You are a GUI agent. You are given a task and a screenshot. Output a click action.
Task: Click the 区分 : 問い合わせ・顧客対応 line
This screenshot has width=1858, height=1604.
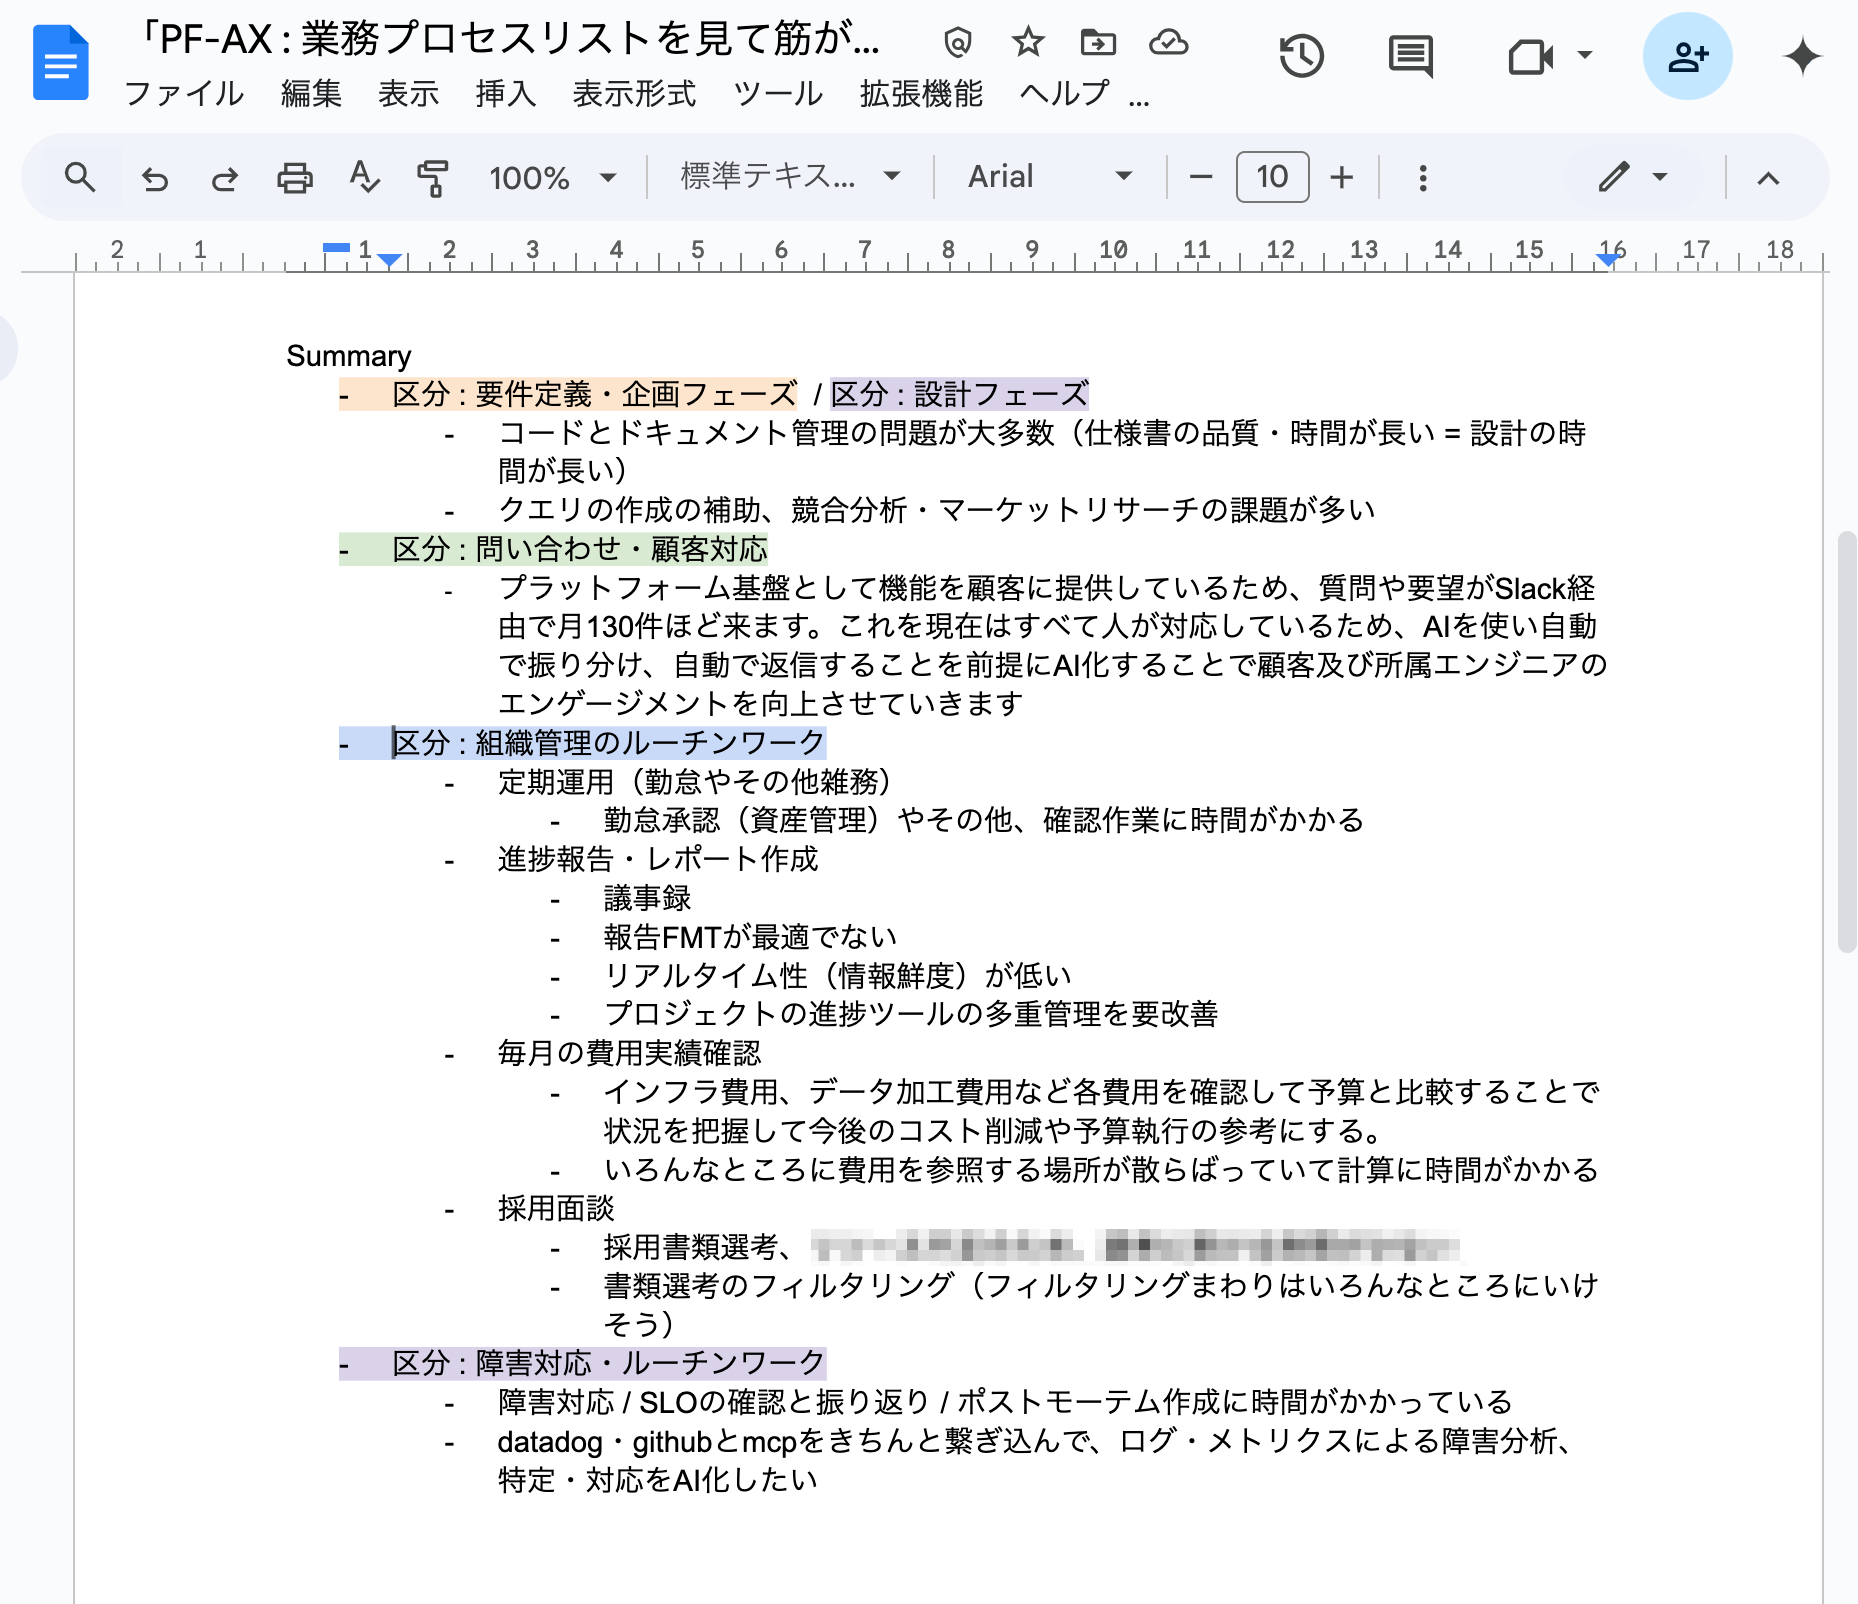(580, 549)
